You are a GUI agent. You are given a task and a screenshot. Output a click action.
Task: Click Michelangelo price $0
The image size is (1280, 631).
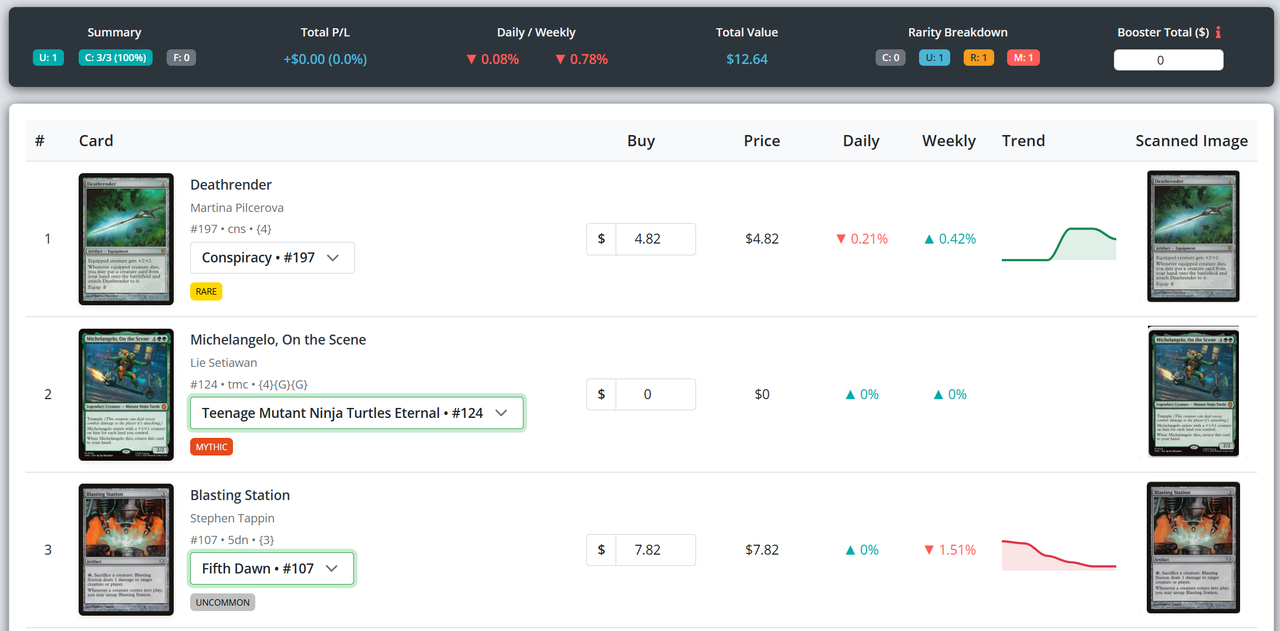tap(762, 394)
